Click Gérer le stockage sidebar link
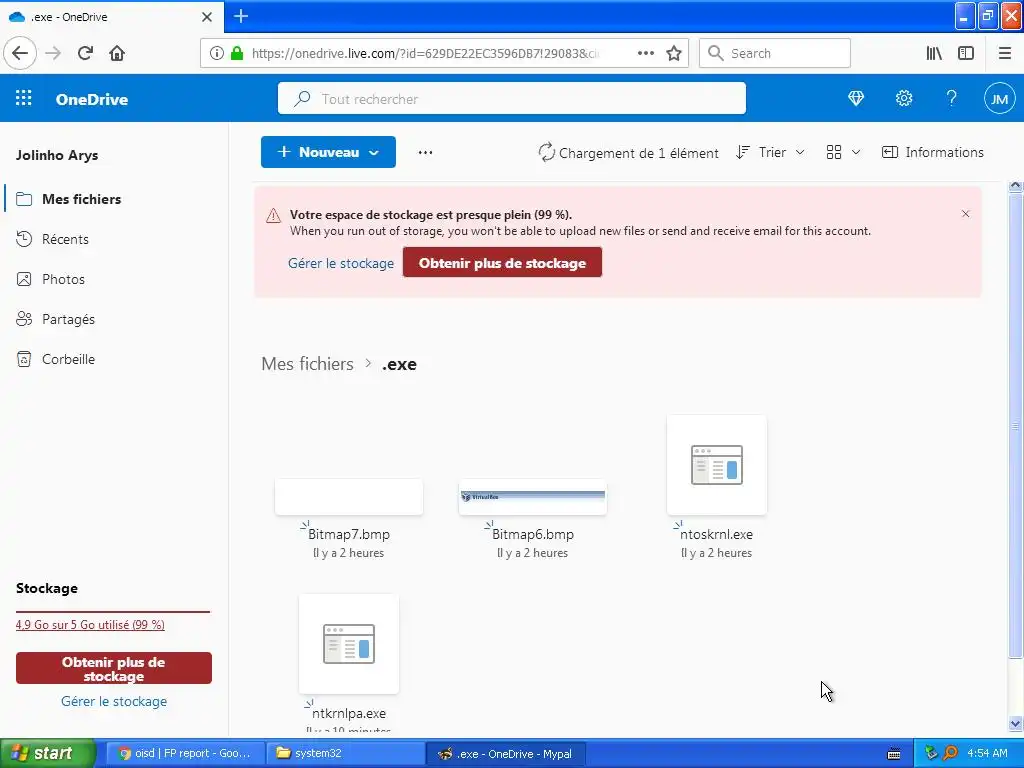The height and width of the screenshot is (768, 1024). (x=114, y=701)
